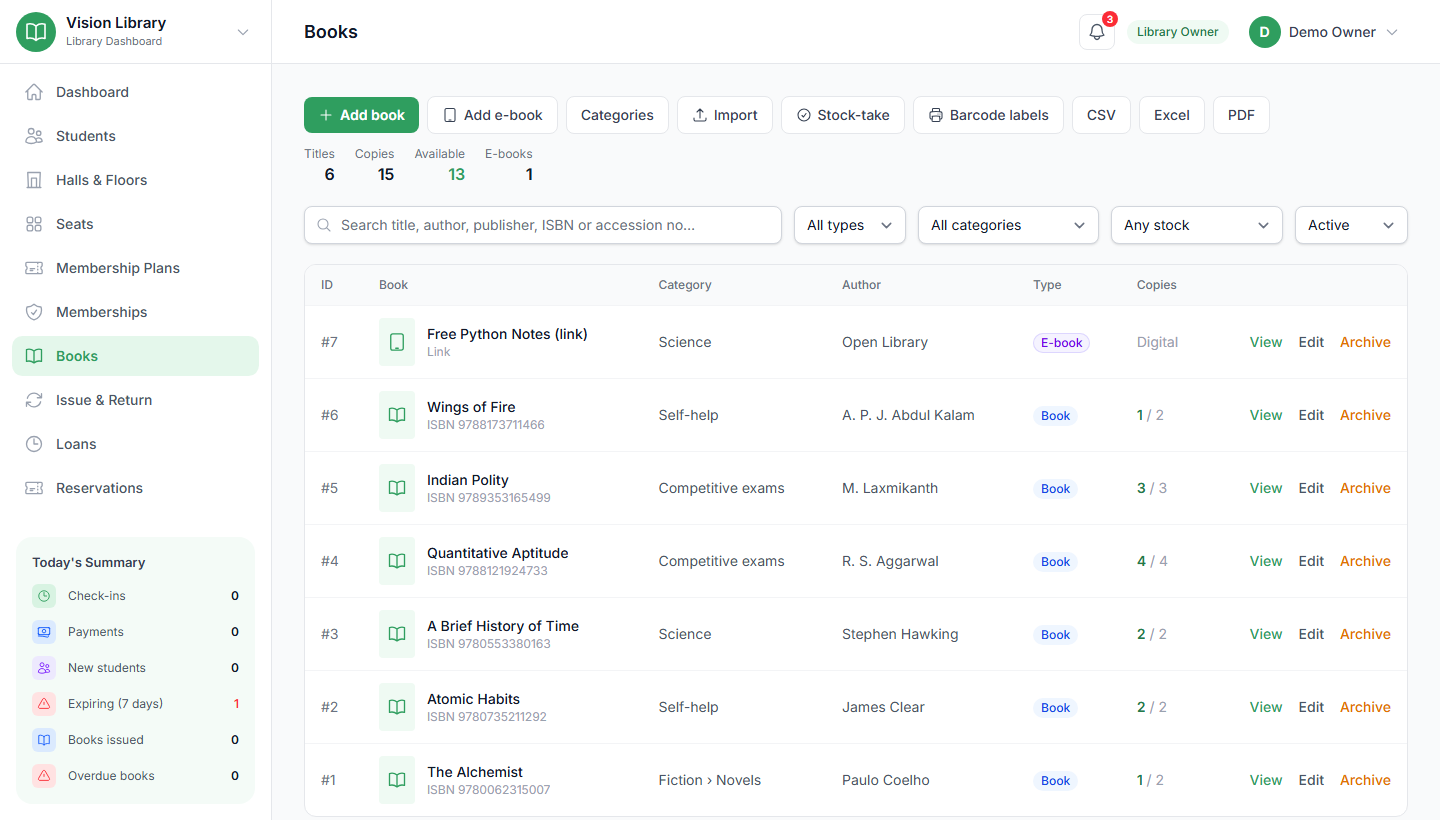Open the notifications bell icon

1097,32
